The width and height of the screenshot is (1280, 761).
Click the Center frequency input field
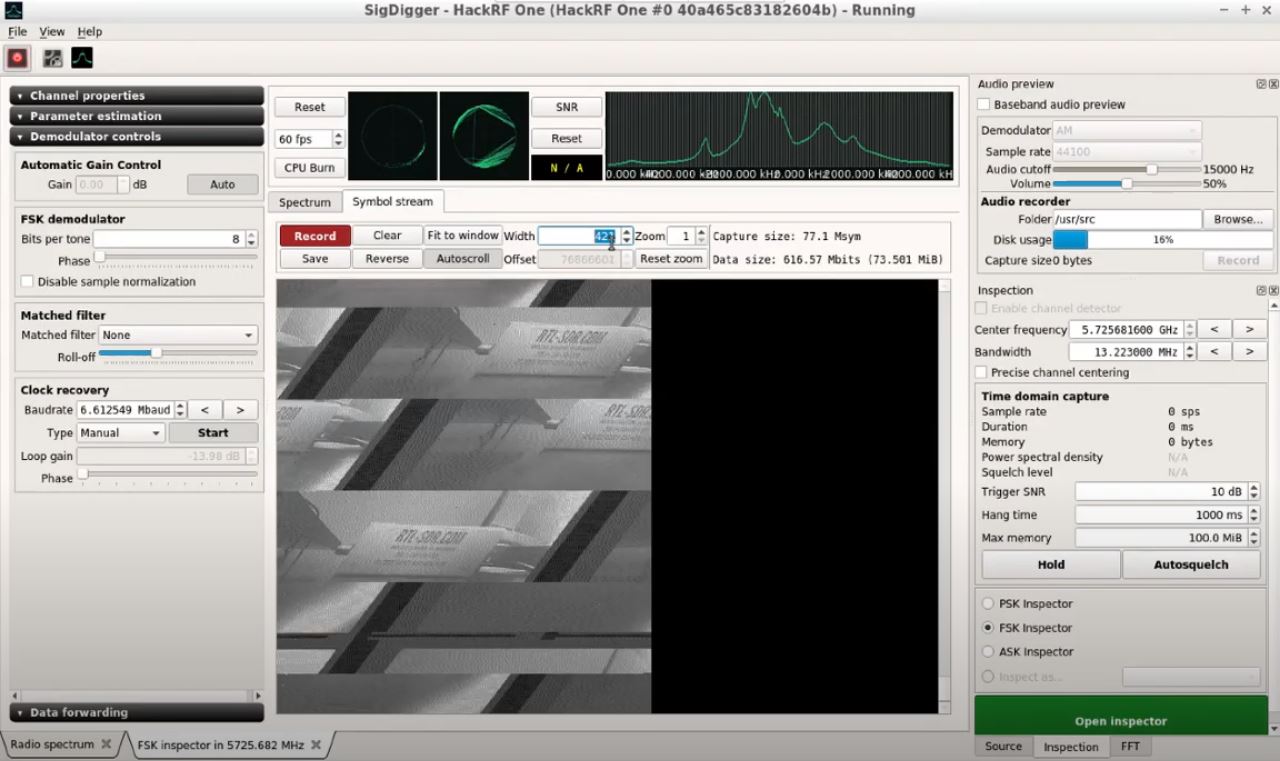tap(1126, 330)
